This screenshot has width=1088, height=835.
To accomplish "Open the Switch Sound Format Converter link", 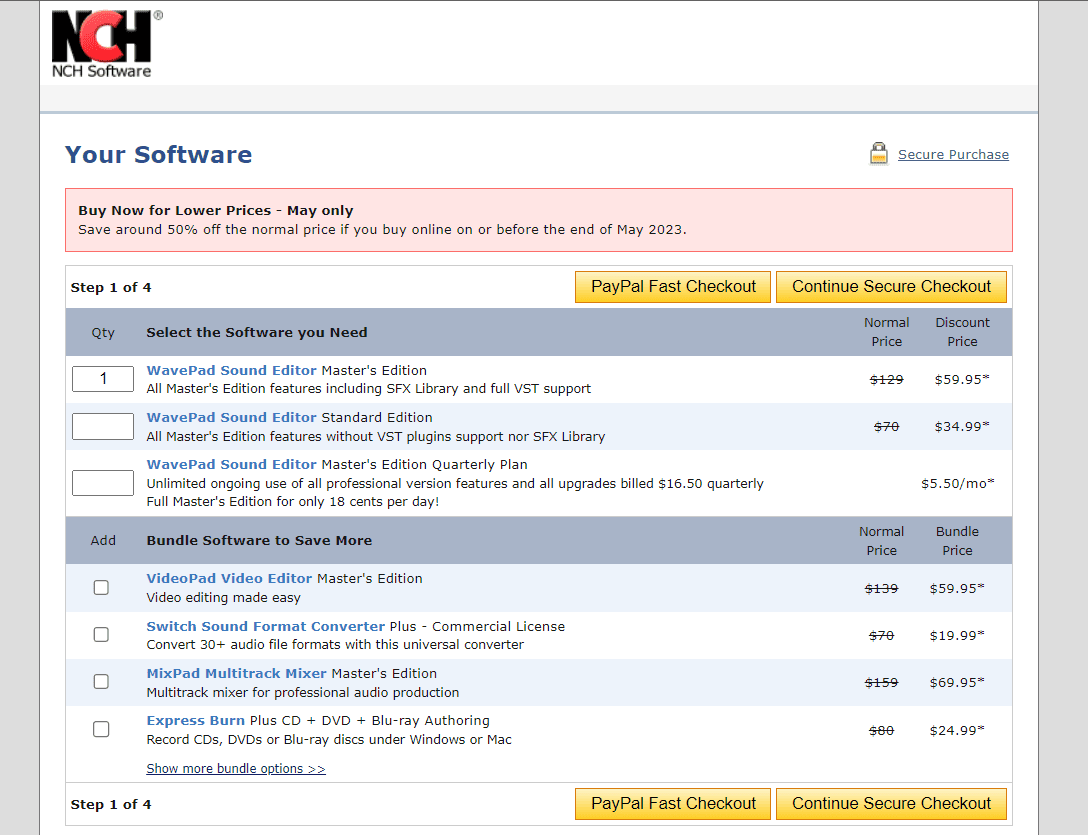I will pos(266,627).
